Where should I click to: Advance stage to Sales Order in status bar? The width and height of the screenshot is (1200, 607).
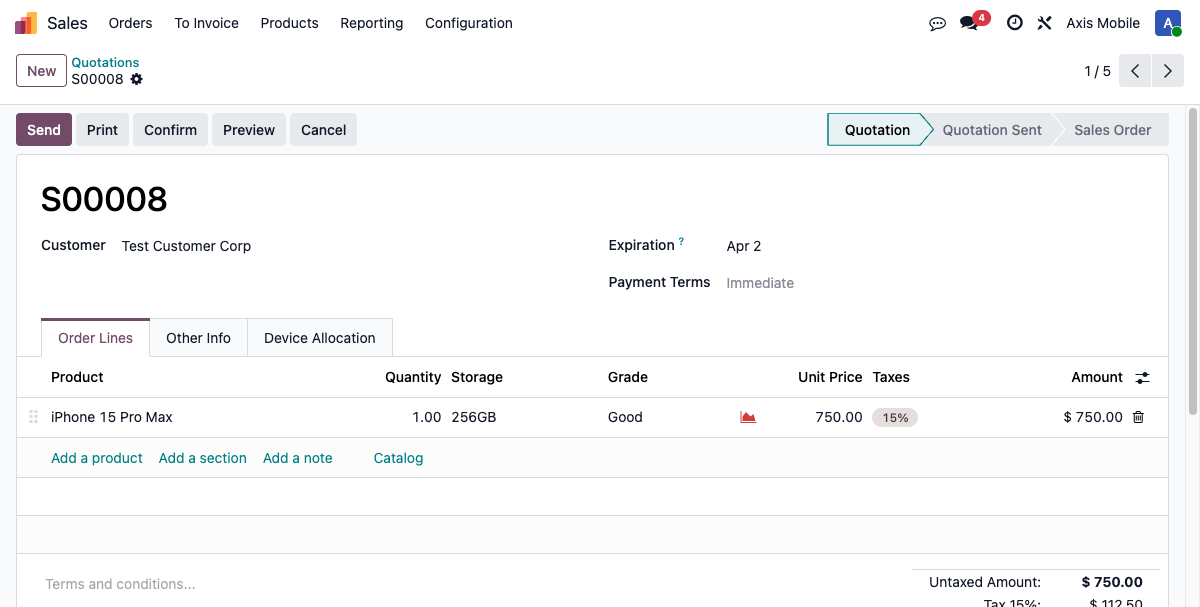click(x=1110, y=129)
